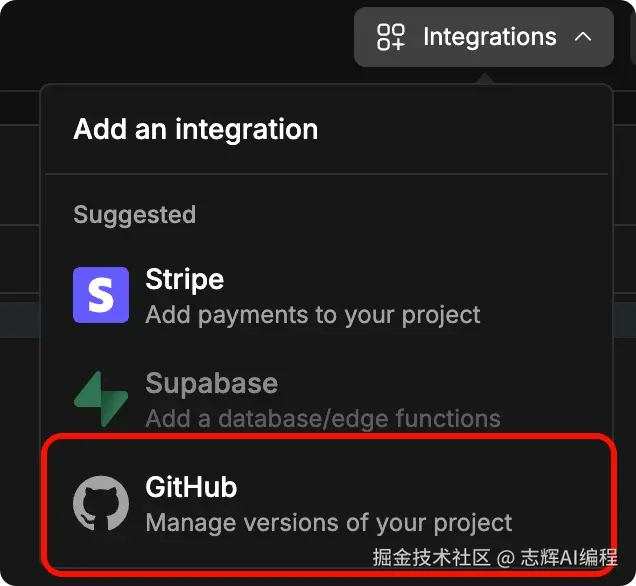Viewport: 636px width, 586px height.
Task: Click the @ symbol in the watermark
Action: (507, 557)
